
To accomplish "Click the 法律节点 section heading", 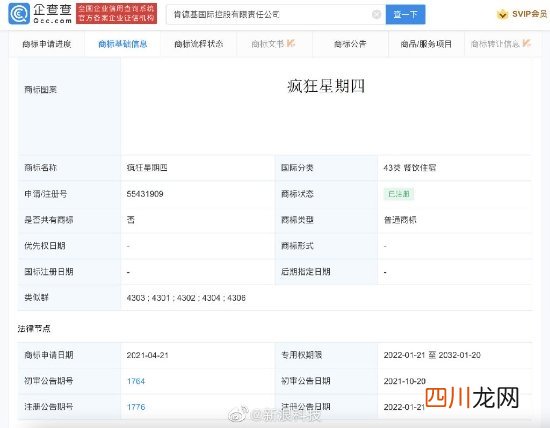I will [34, 329].
